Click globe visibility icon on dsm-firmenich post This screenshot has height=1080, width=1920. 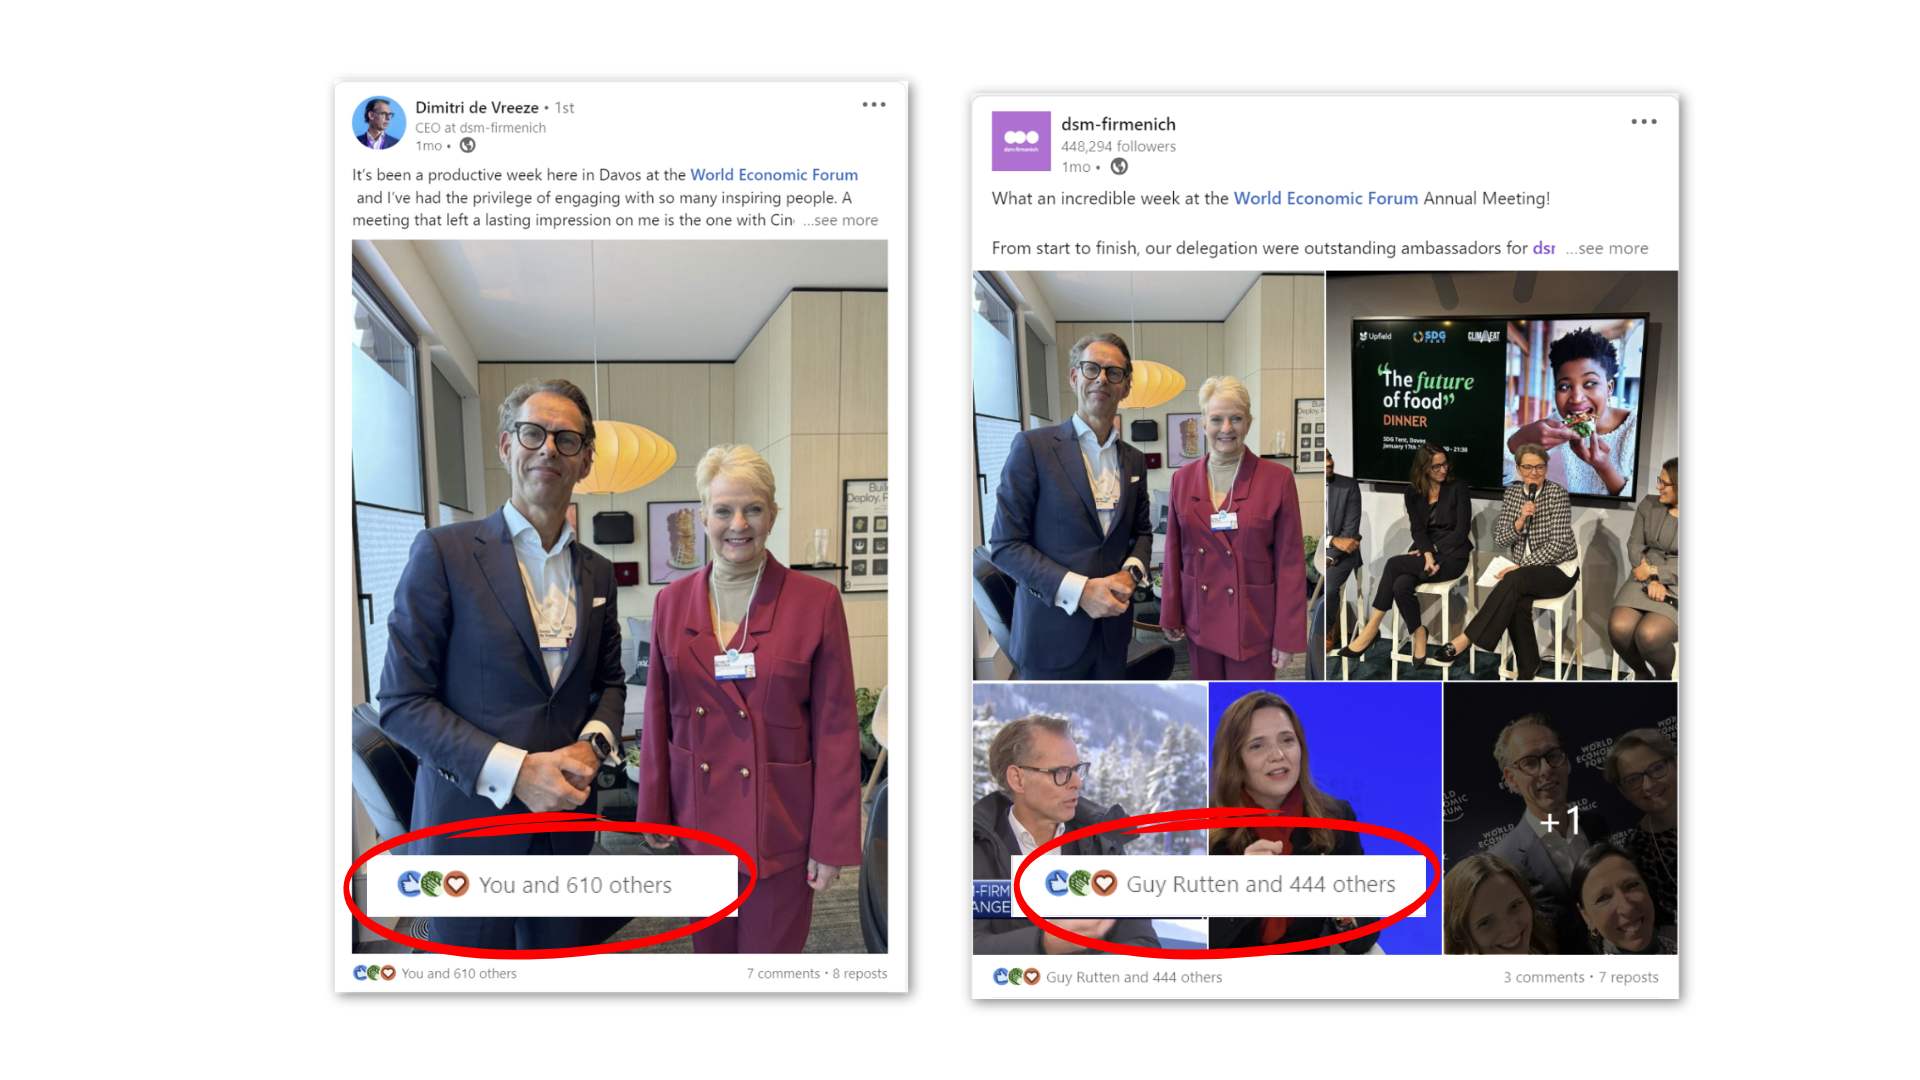[1119, 167]
